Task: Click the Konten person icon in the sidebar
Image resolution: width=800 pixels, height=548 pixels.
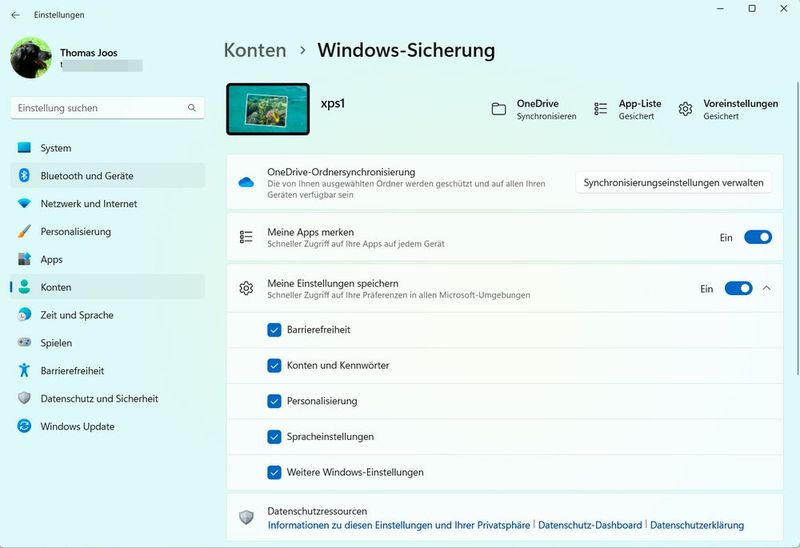Action: [x=24, y=287]
